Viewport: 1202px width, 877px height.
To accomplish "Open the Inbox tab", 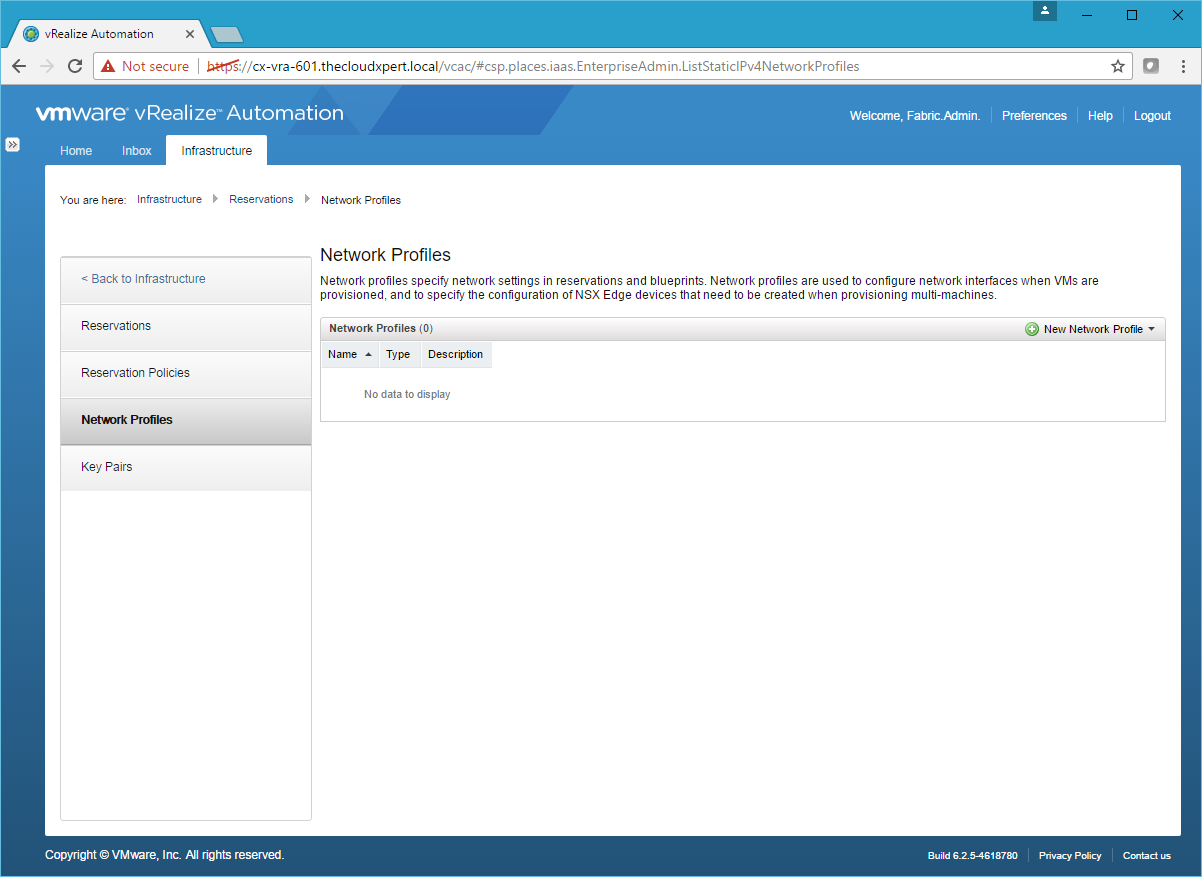I will pyautogui.click(x=137, y=151).
